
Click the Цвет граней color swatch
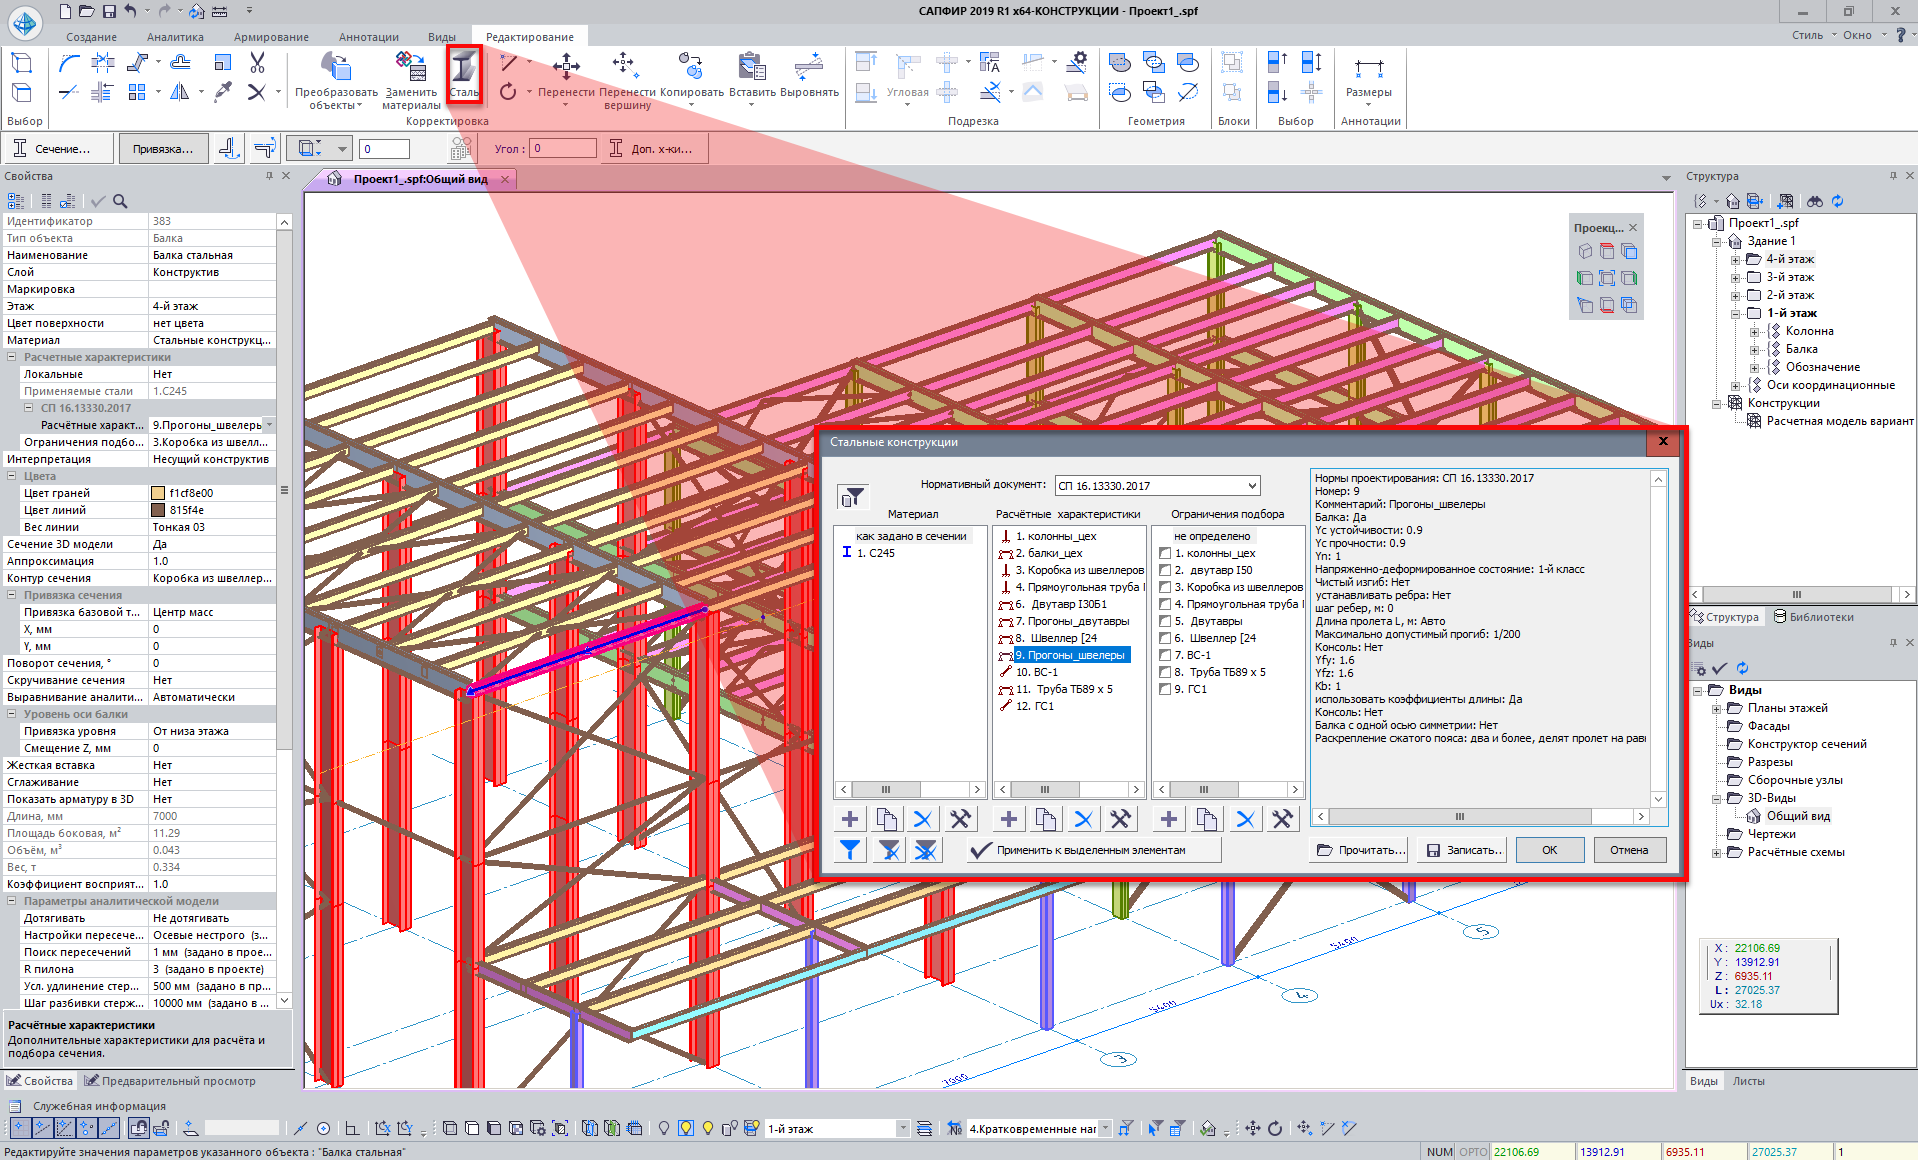[x=158, y=493]
